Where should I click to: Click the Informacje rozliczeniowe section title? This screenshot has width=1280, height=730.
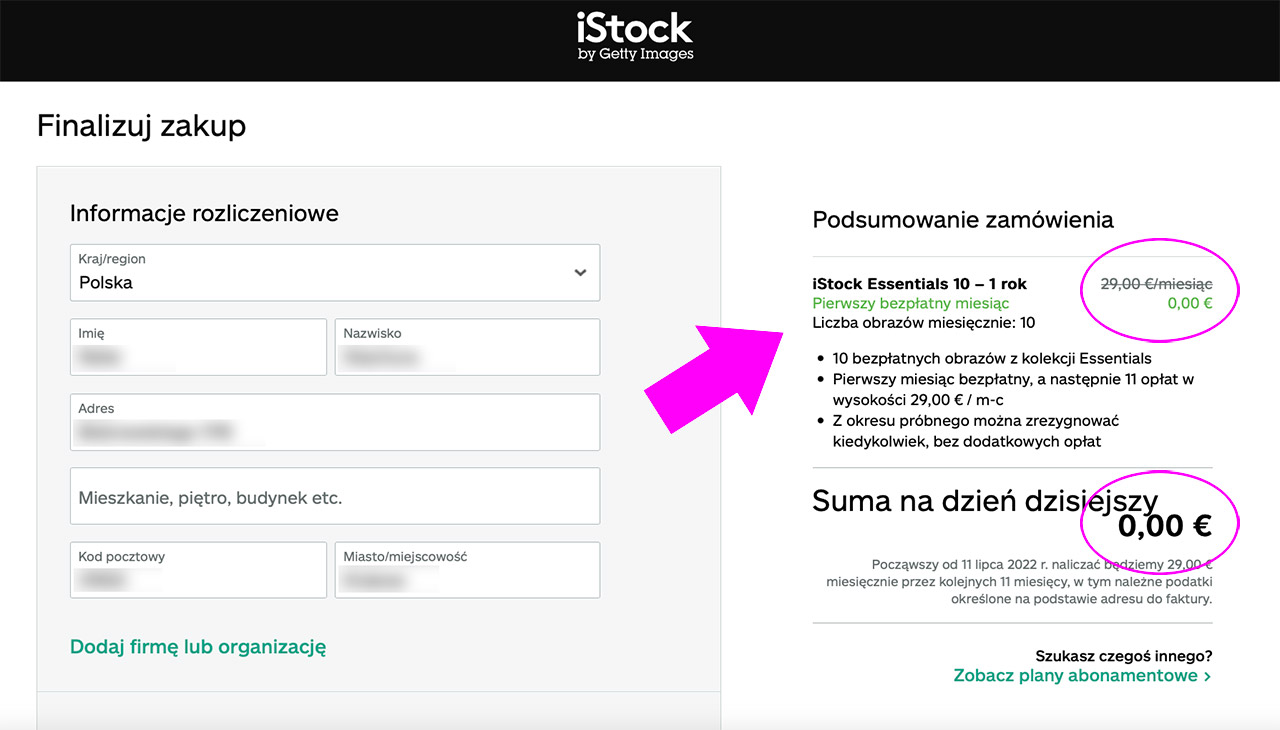(204, 213)
